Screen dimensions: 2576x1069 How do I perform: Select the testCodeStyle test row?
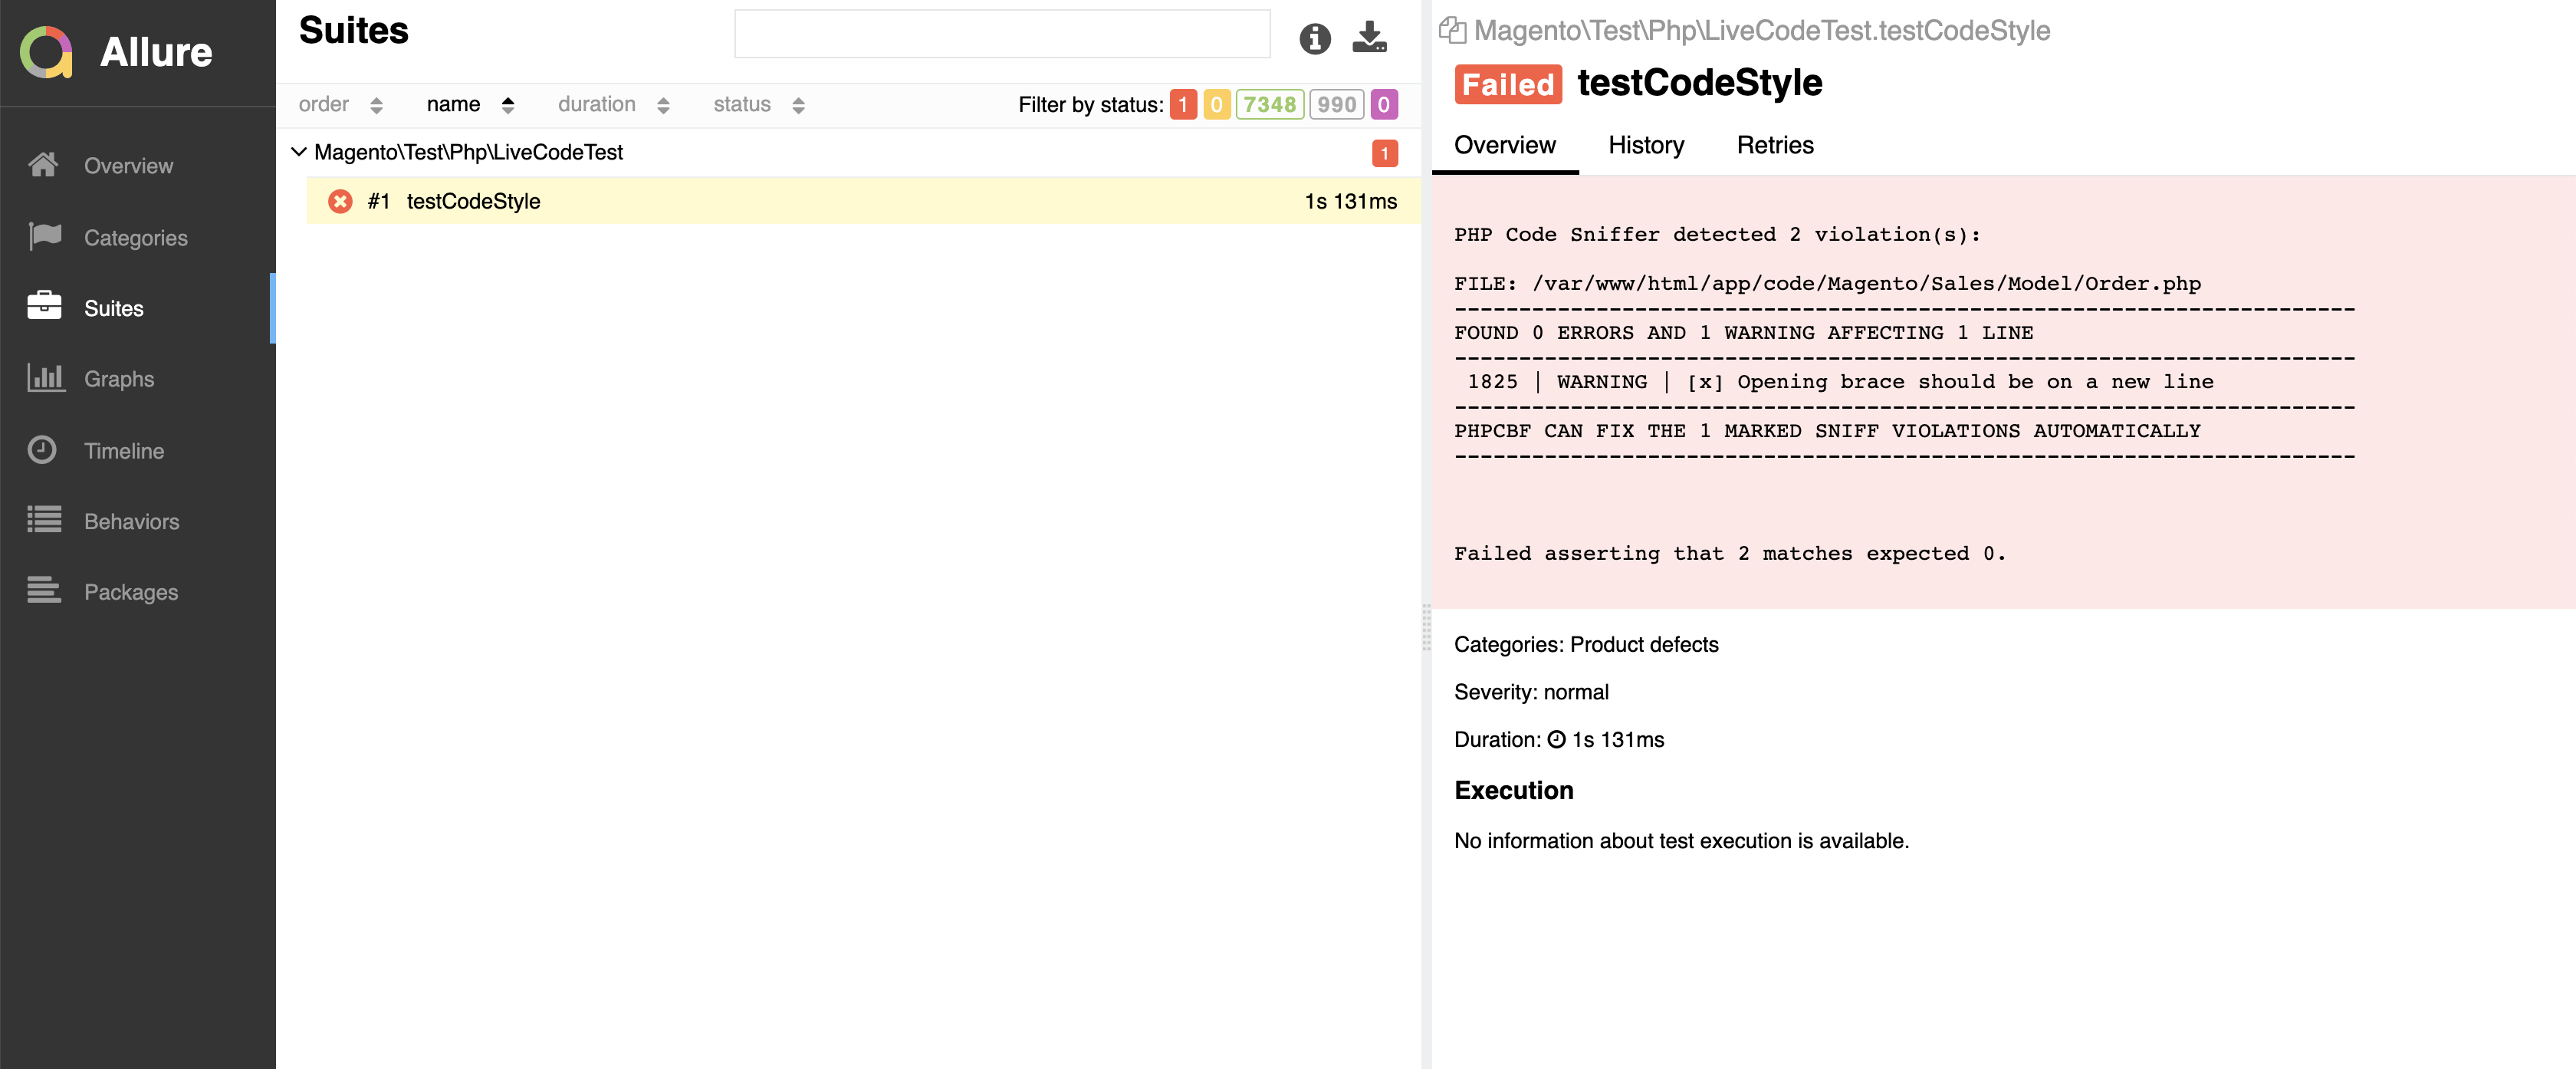click(x=863, y=201)
